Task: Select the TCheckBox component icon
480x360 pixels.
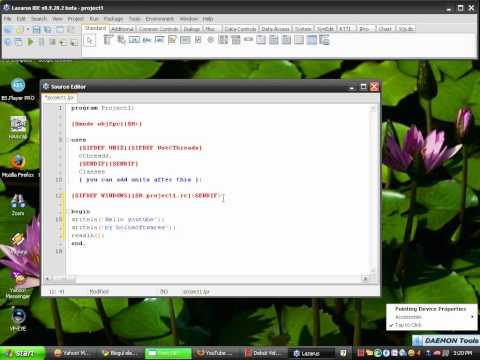Action: coord(198,40)
